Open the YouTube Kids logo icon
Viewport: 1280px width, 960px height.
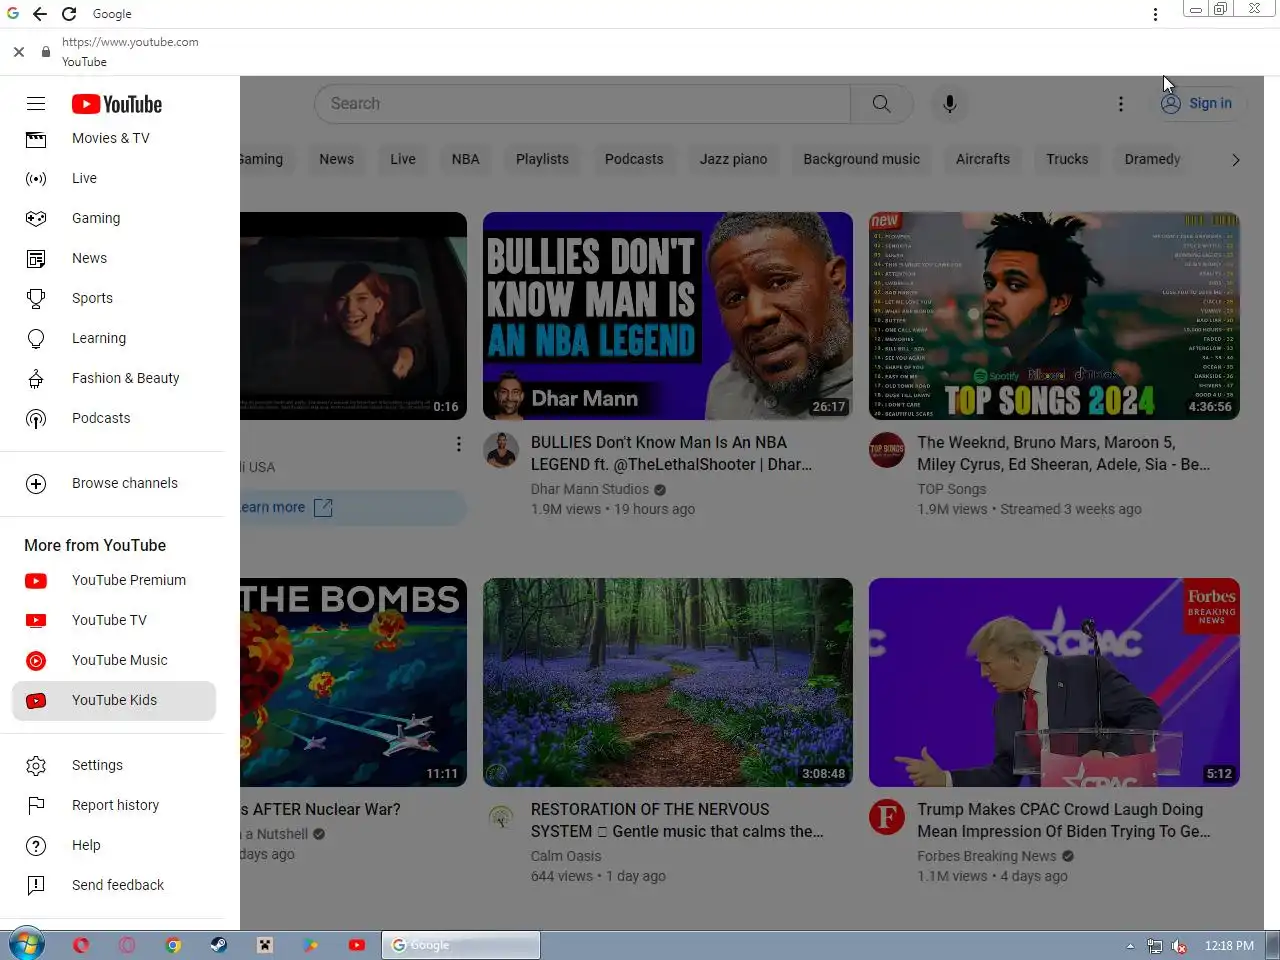click(36, 701)
